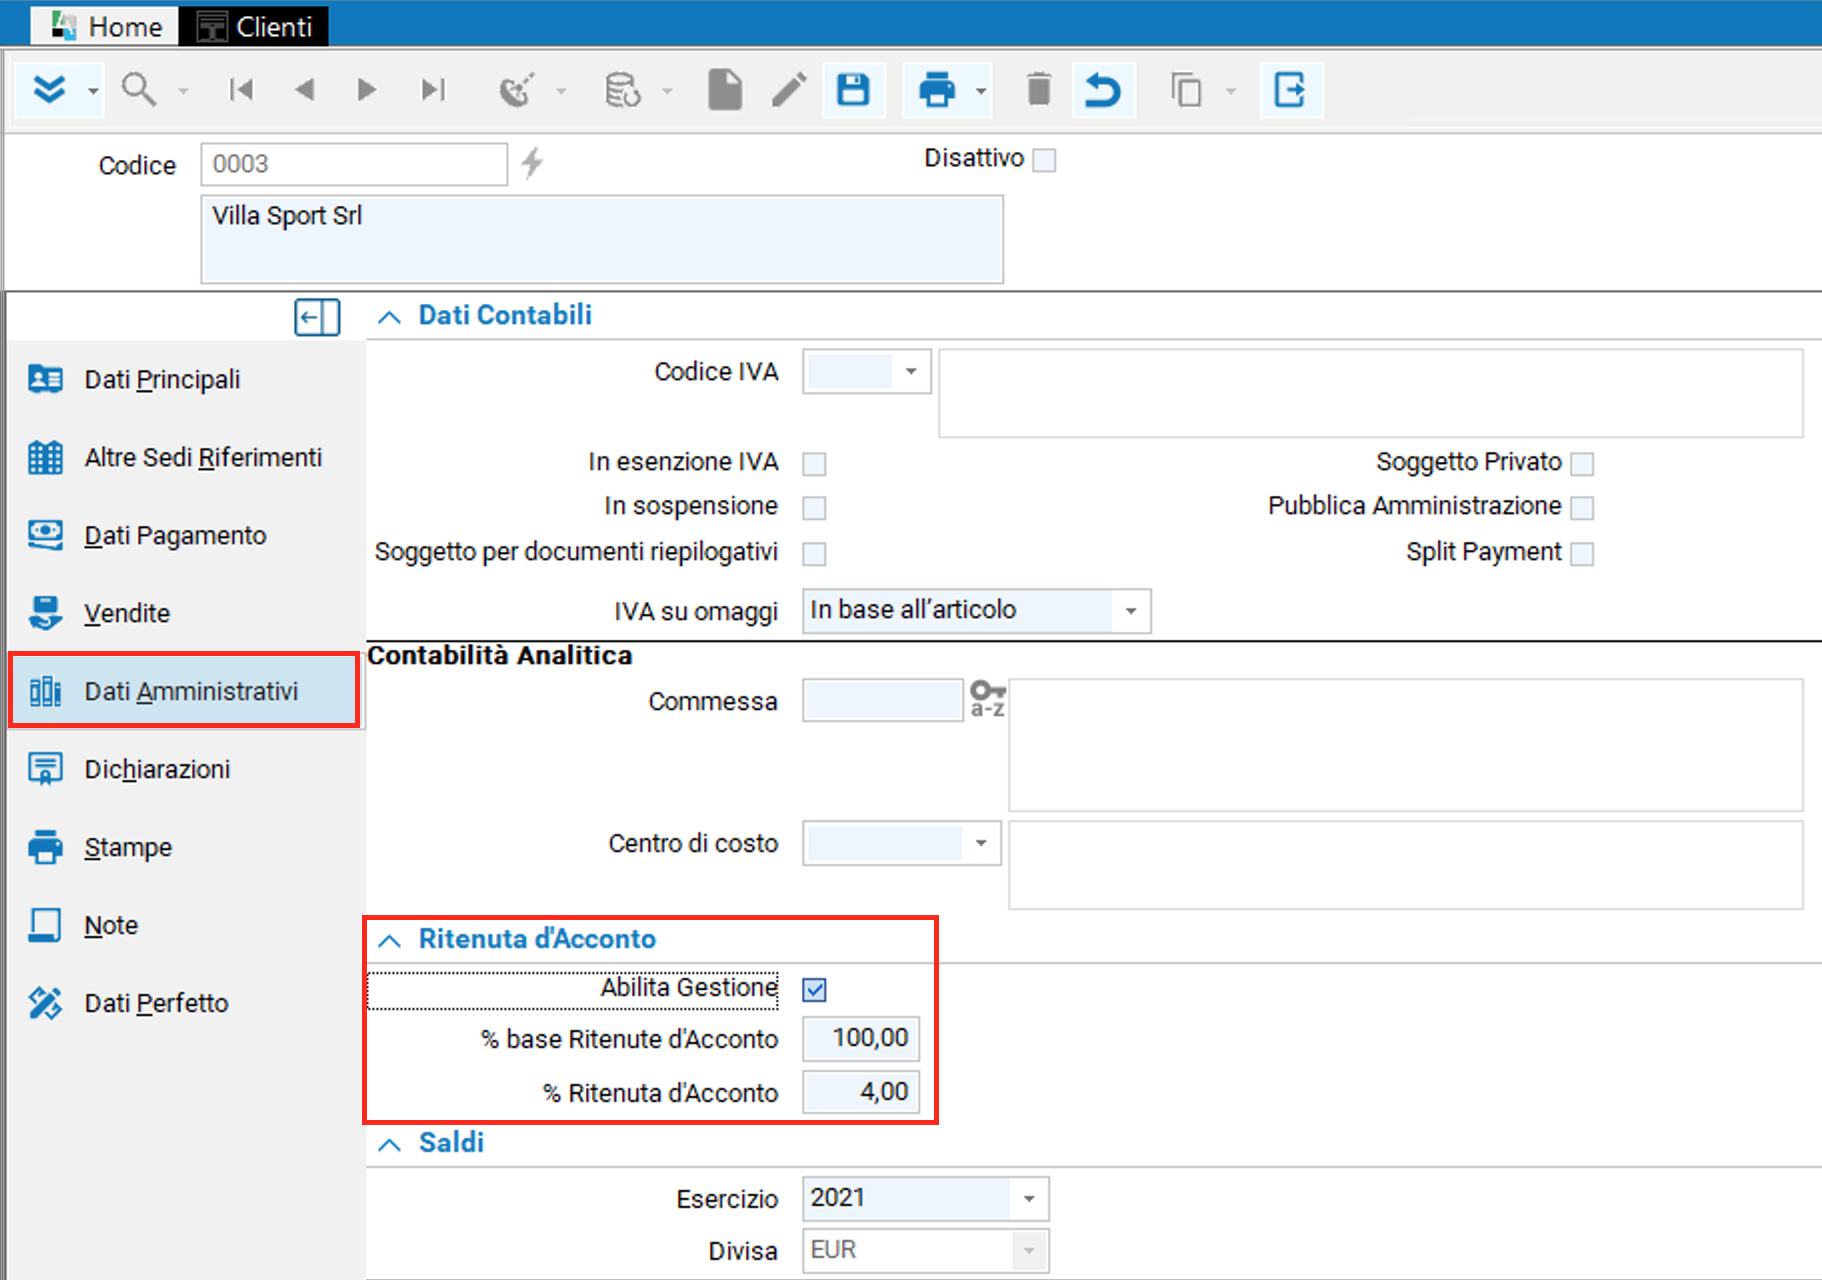The image size is (1822, 1280).
Task: Toggle the Disattivo checkbox
Action: pyautogui.click(x=1044, y=160)
